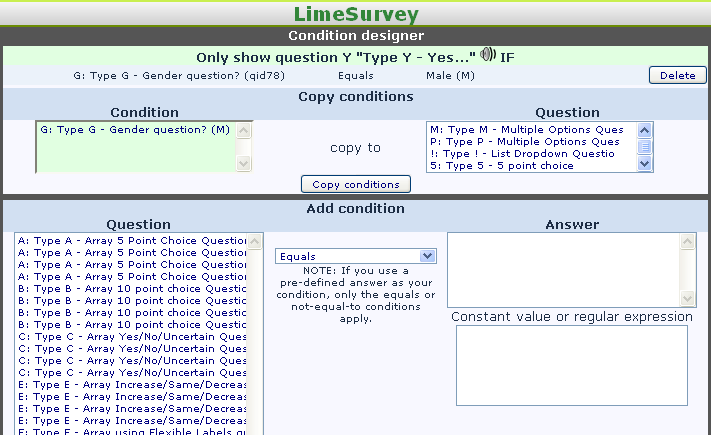The height and width of the screenshot is (435, 711).
Task: Click up arrow in Condition list scrollbar
Action: (245, 130)
